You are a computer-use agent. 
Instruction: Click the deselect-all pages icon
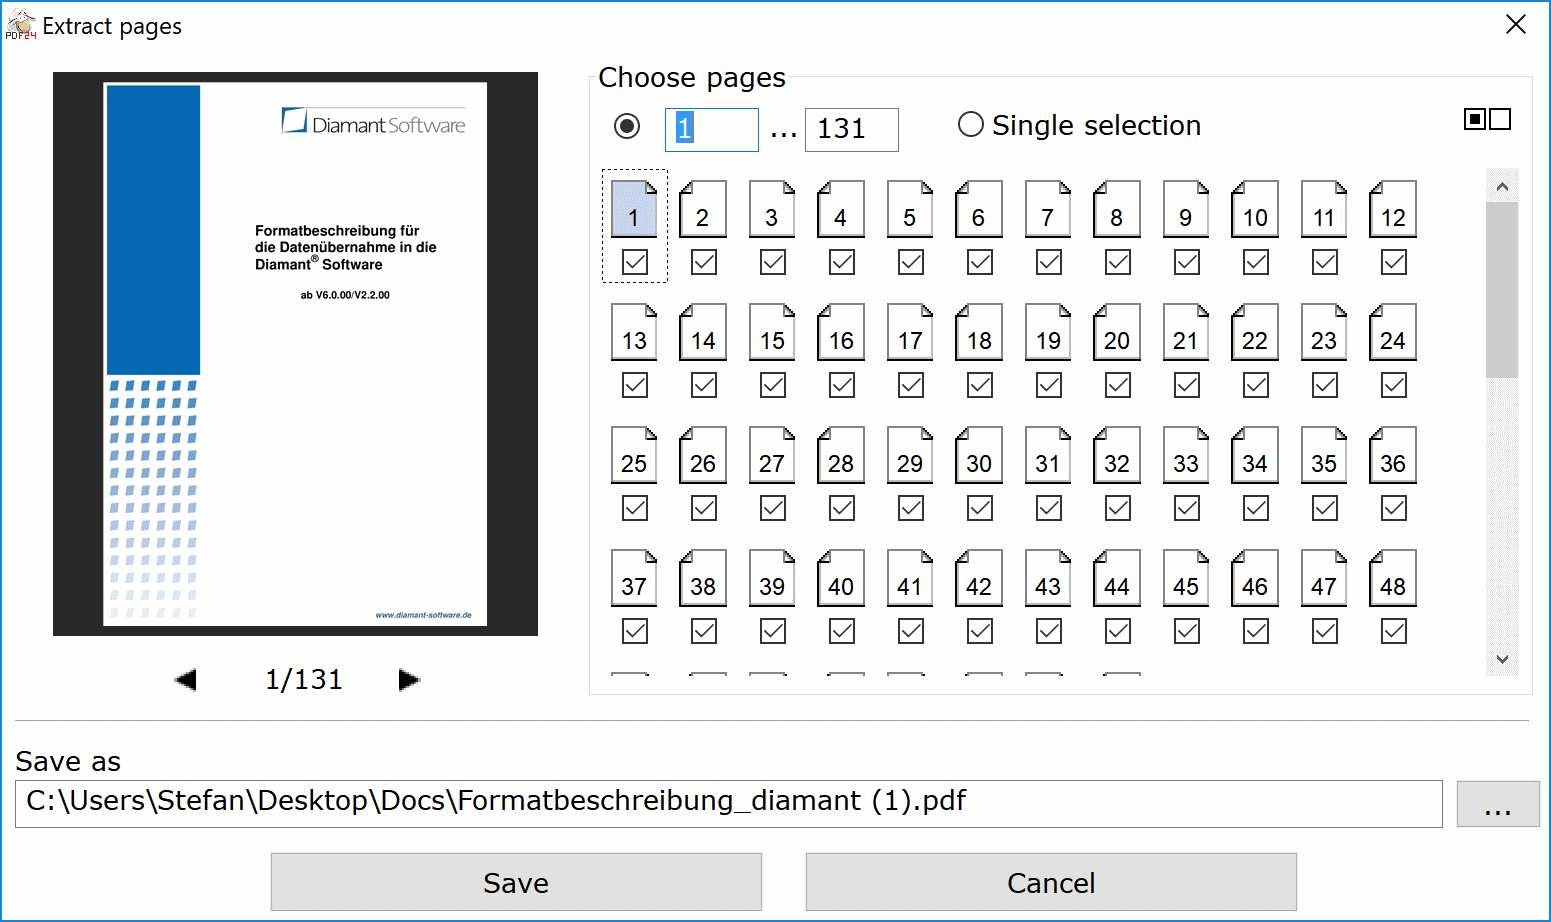(1500, 118)
